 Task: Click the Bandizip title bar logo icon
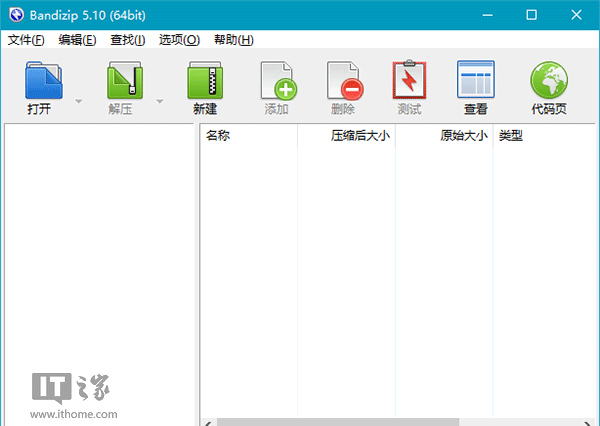coord(16,15)
